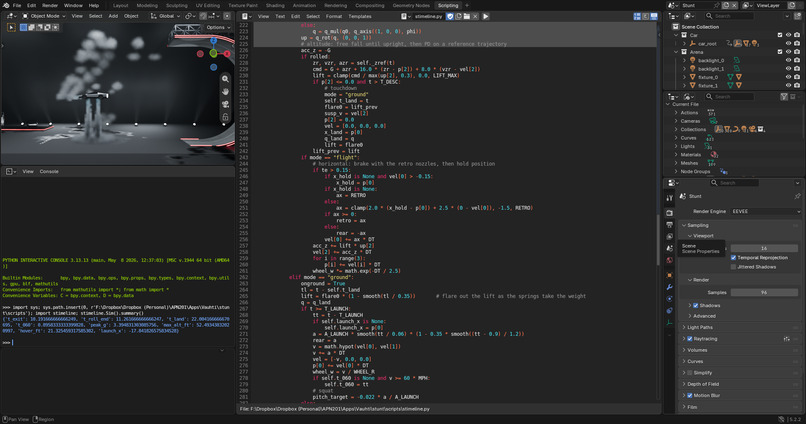Open the Global transform orientation dropdown
Screen dimensions: 806x424
165,16
